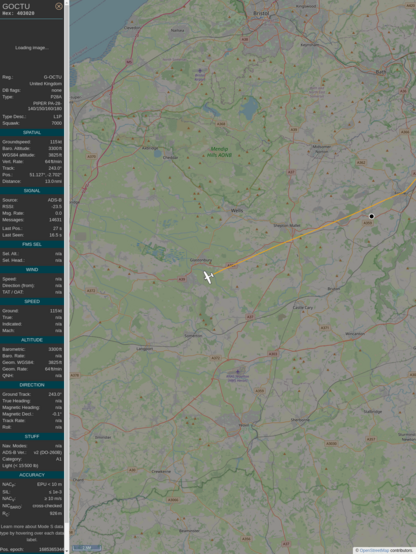
Task: Collapse the SIGNAL section header
Action: pyautogui.click(x=32, y=191)
